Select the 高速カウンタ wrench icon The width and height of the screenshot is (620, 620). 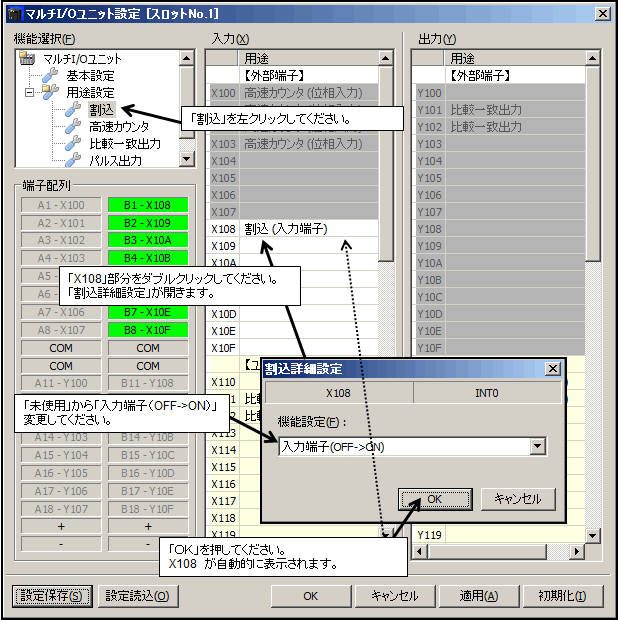(x=72, y=126)
